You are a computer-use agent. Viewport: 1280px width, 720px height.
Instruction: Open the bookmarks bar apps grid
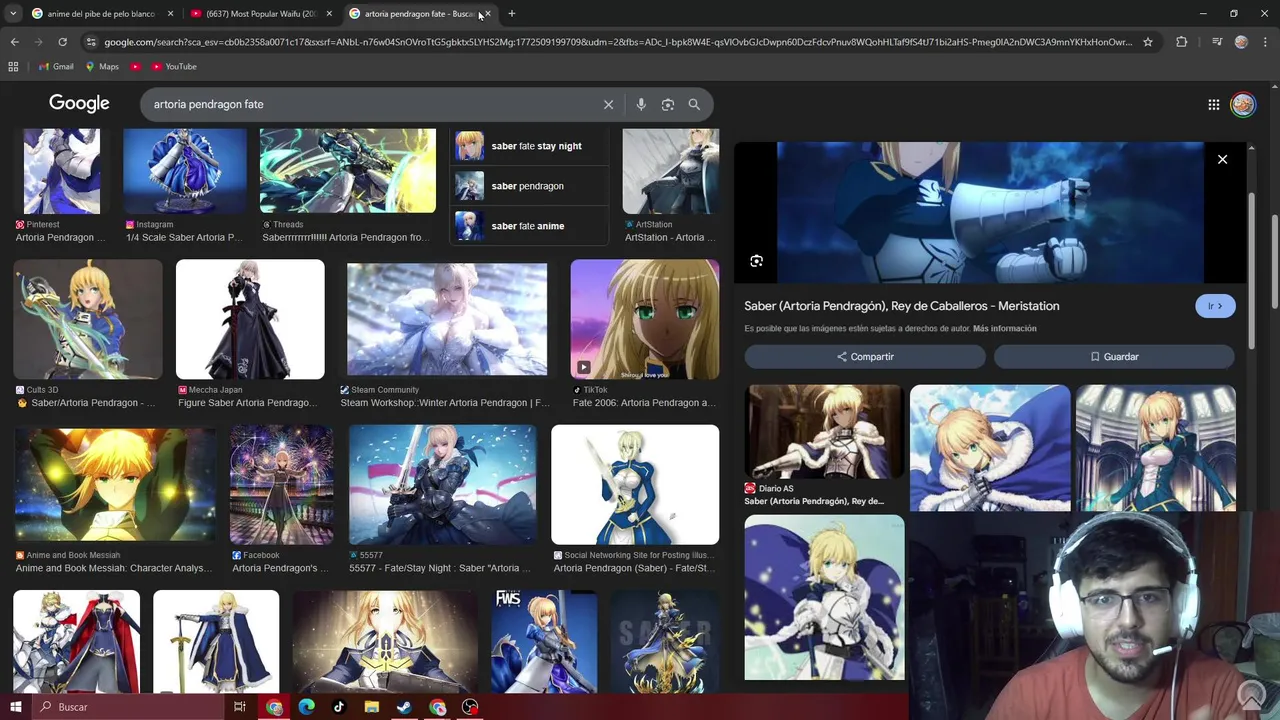pyautogui.click(x=13, y=66)
